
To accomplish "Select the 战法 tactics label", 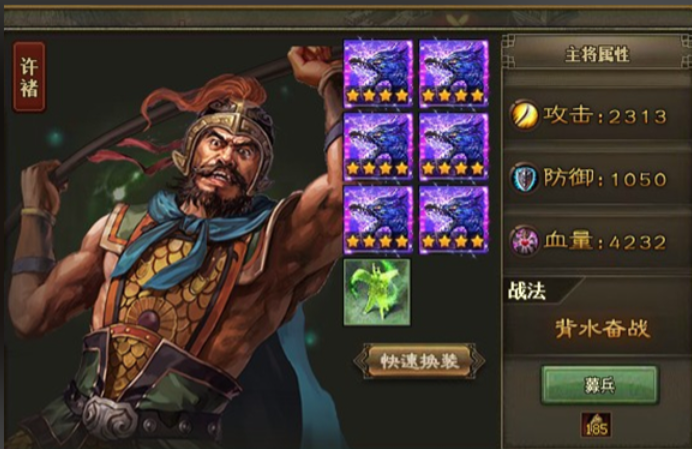I will [527, 291].
